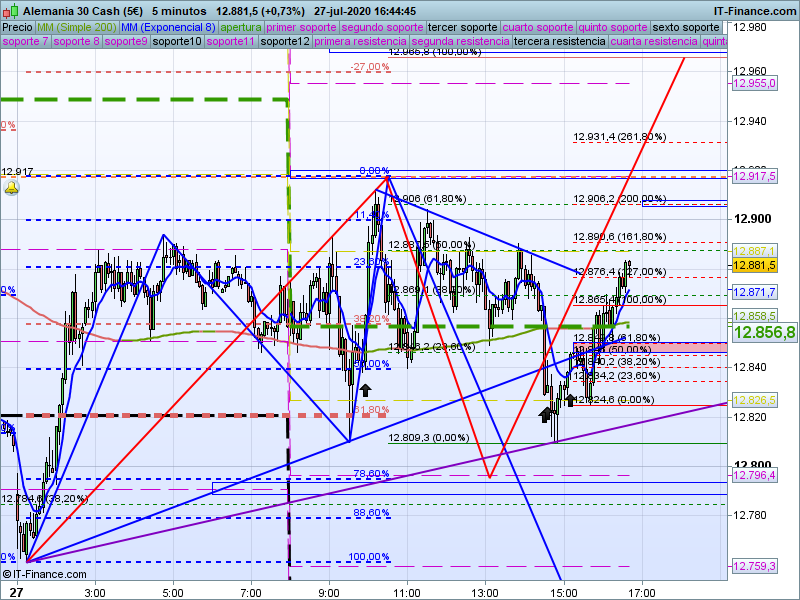Click the Alemania 30 Cash (5€) title
Viewport: 800px width, 600px height.
point(83,11)
